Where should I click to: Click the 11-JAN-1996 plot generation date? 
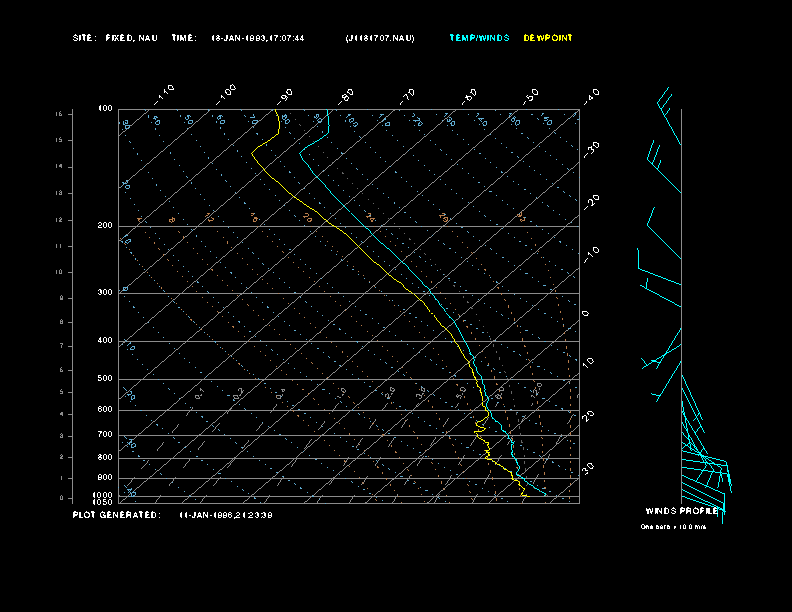(x=226, y=515)
